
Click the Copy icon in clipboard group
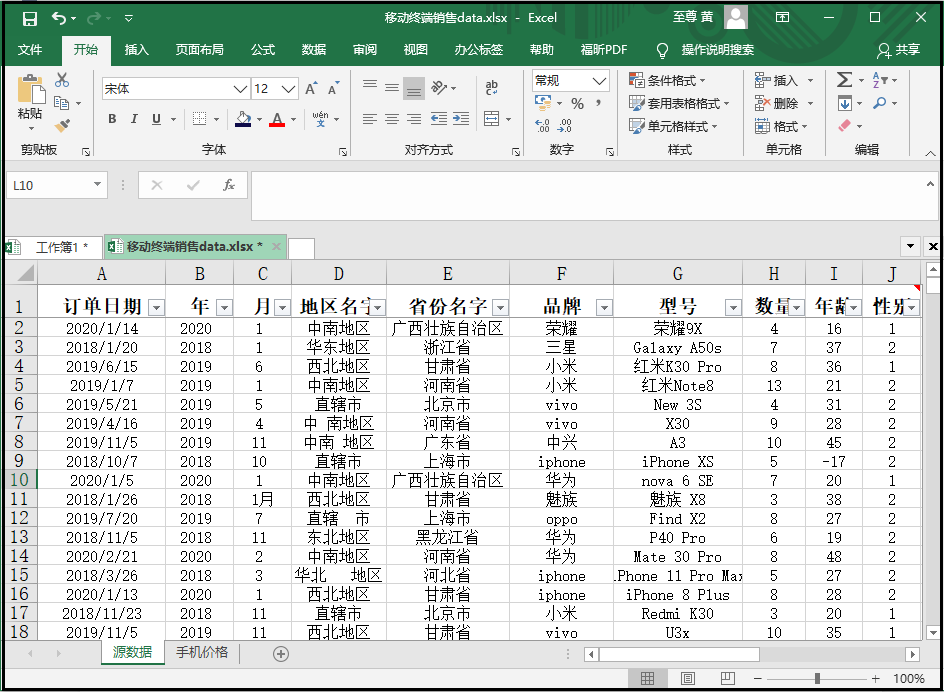(x=61, y=103)
